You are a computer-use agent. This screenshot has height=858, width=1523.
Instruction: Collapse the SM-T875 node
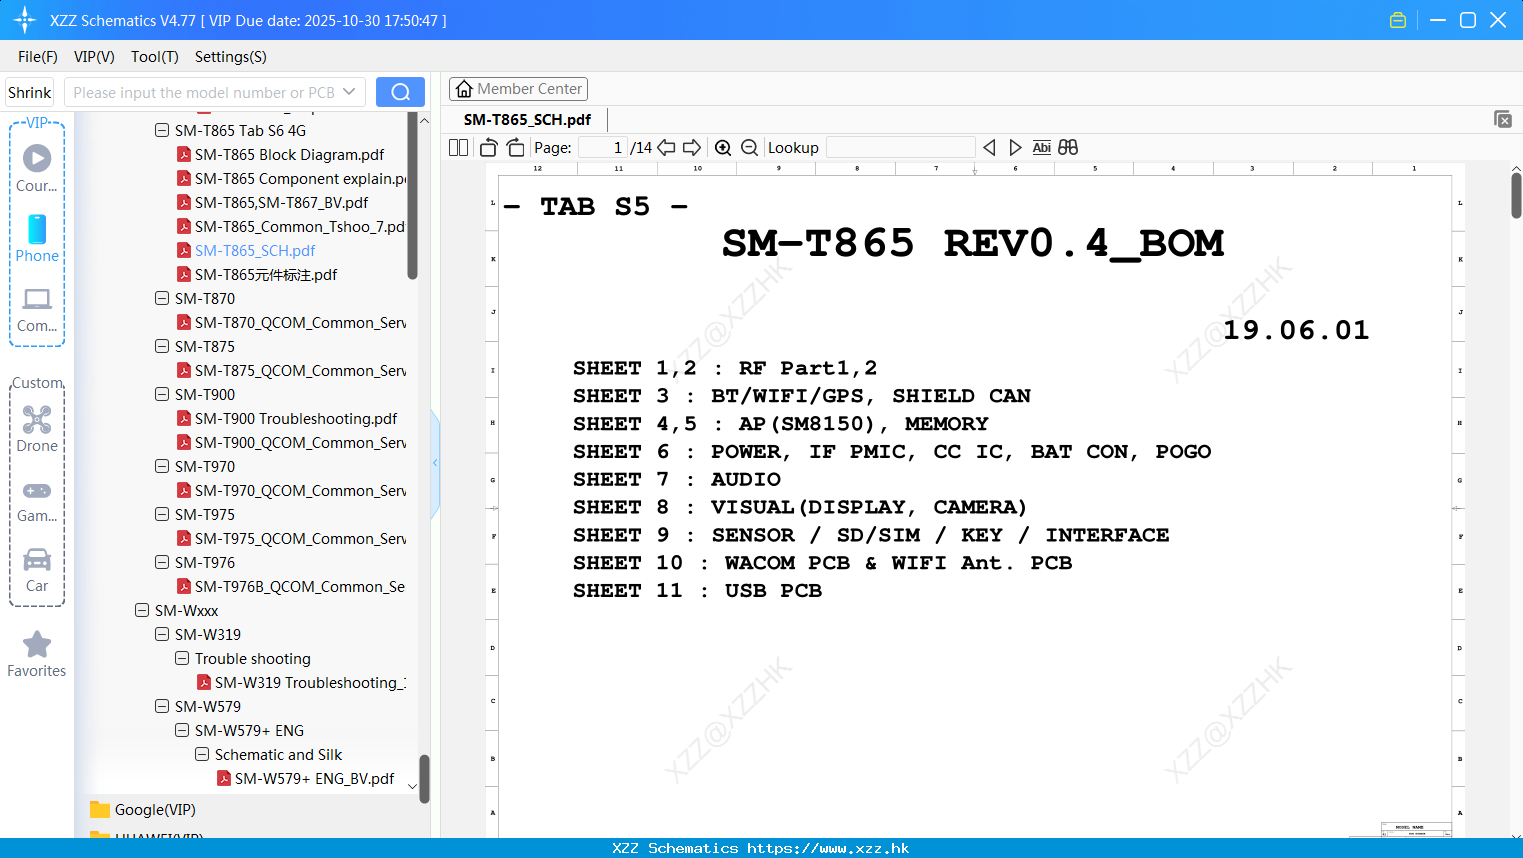pos(162,346)
